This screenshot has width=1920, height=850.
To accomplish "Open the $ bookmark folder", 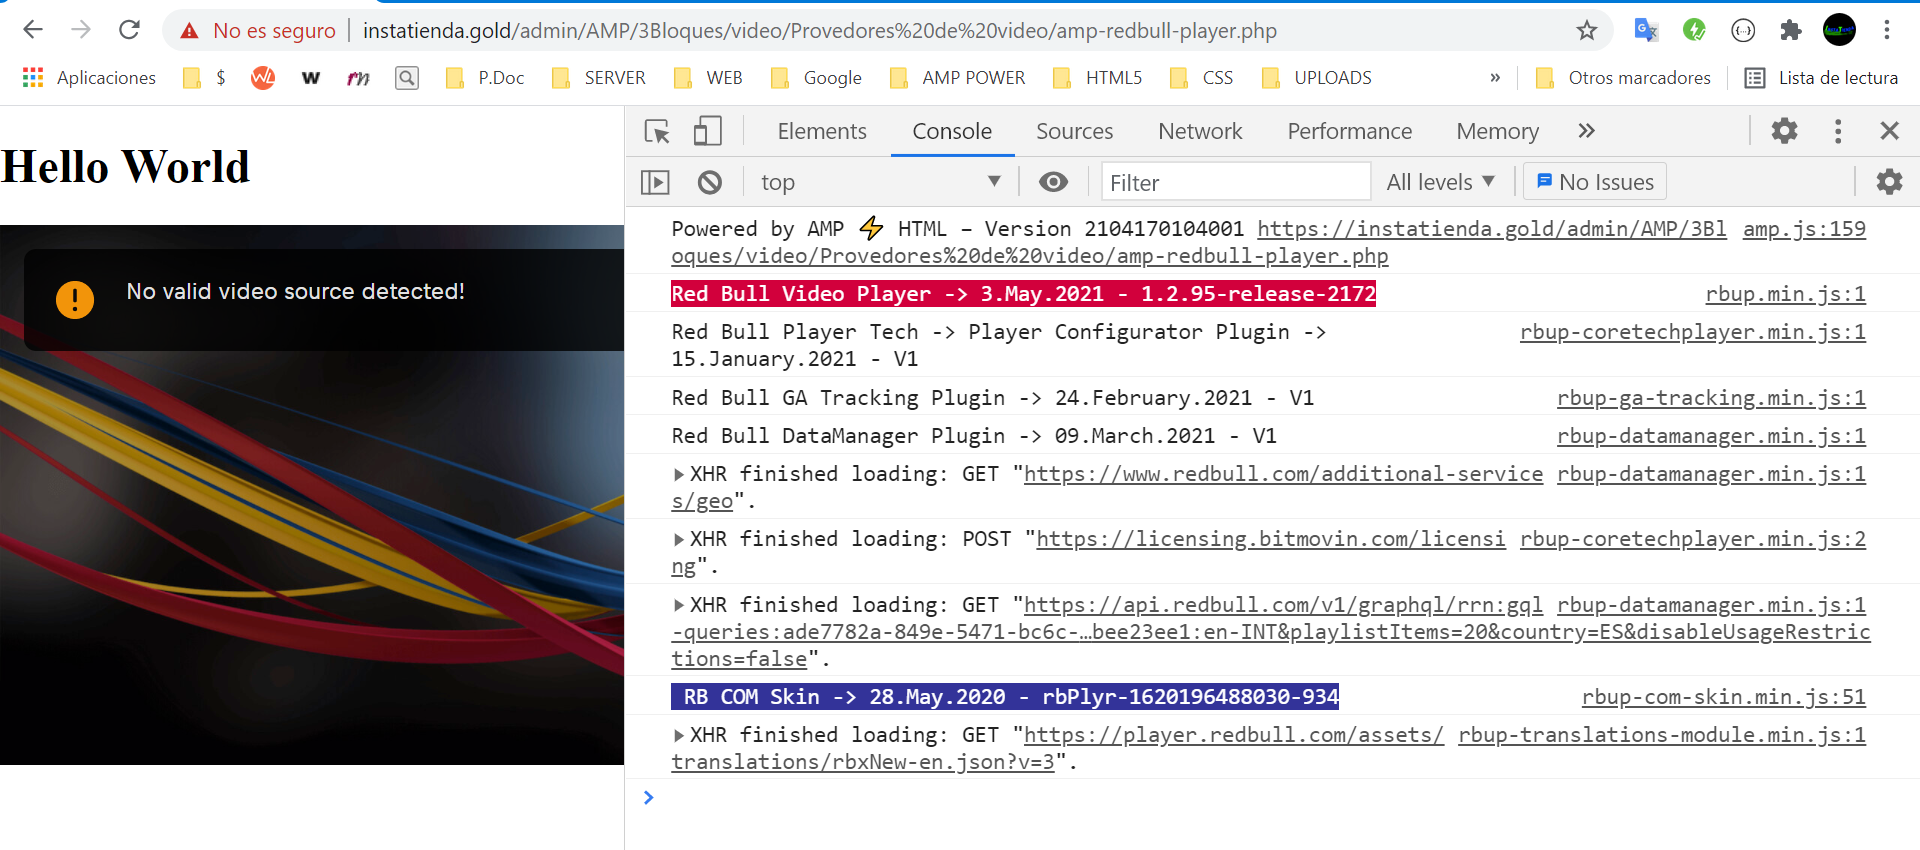I will [x=205, y=78].
